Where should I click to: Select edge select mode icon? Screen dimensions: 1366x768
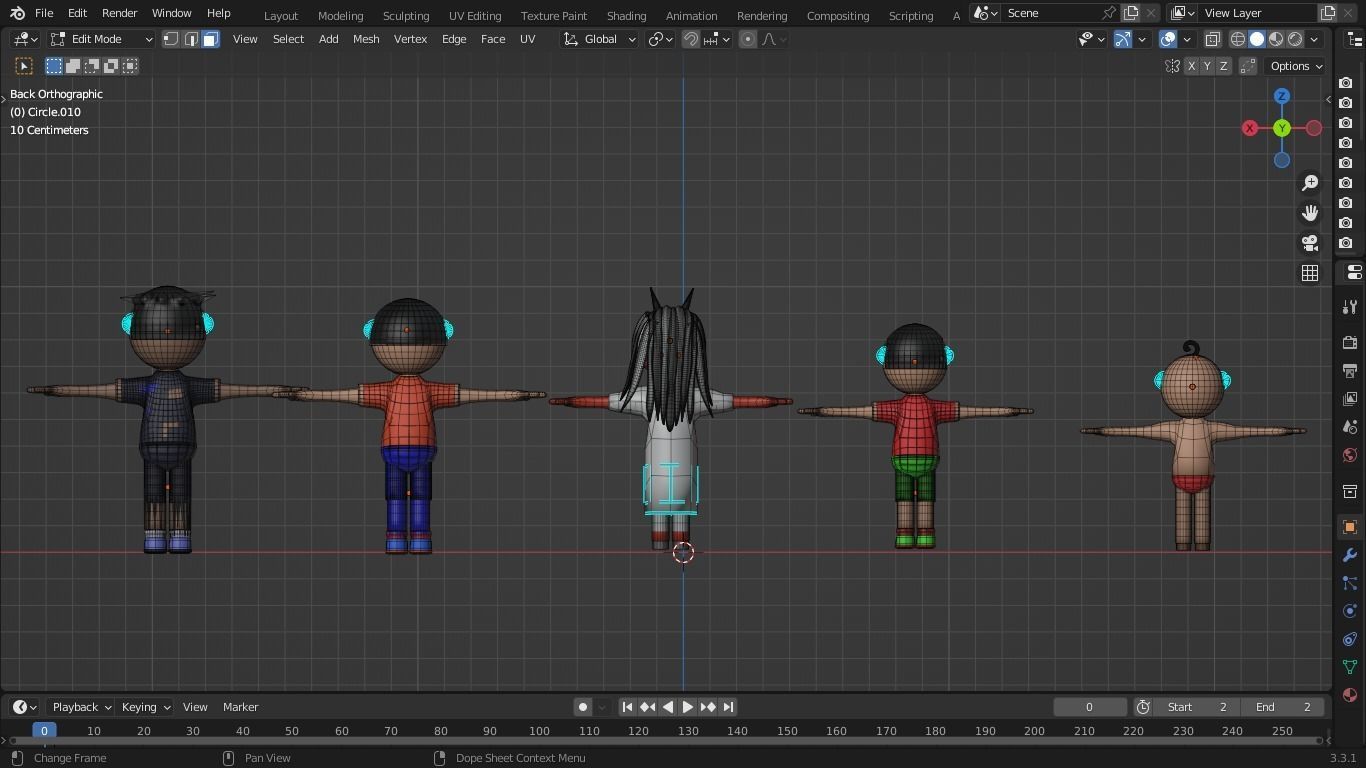click(191, 39)
